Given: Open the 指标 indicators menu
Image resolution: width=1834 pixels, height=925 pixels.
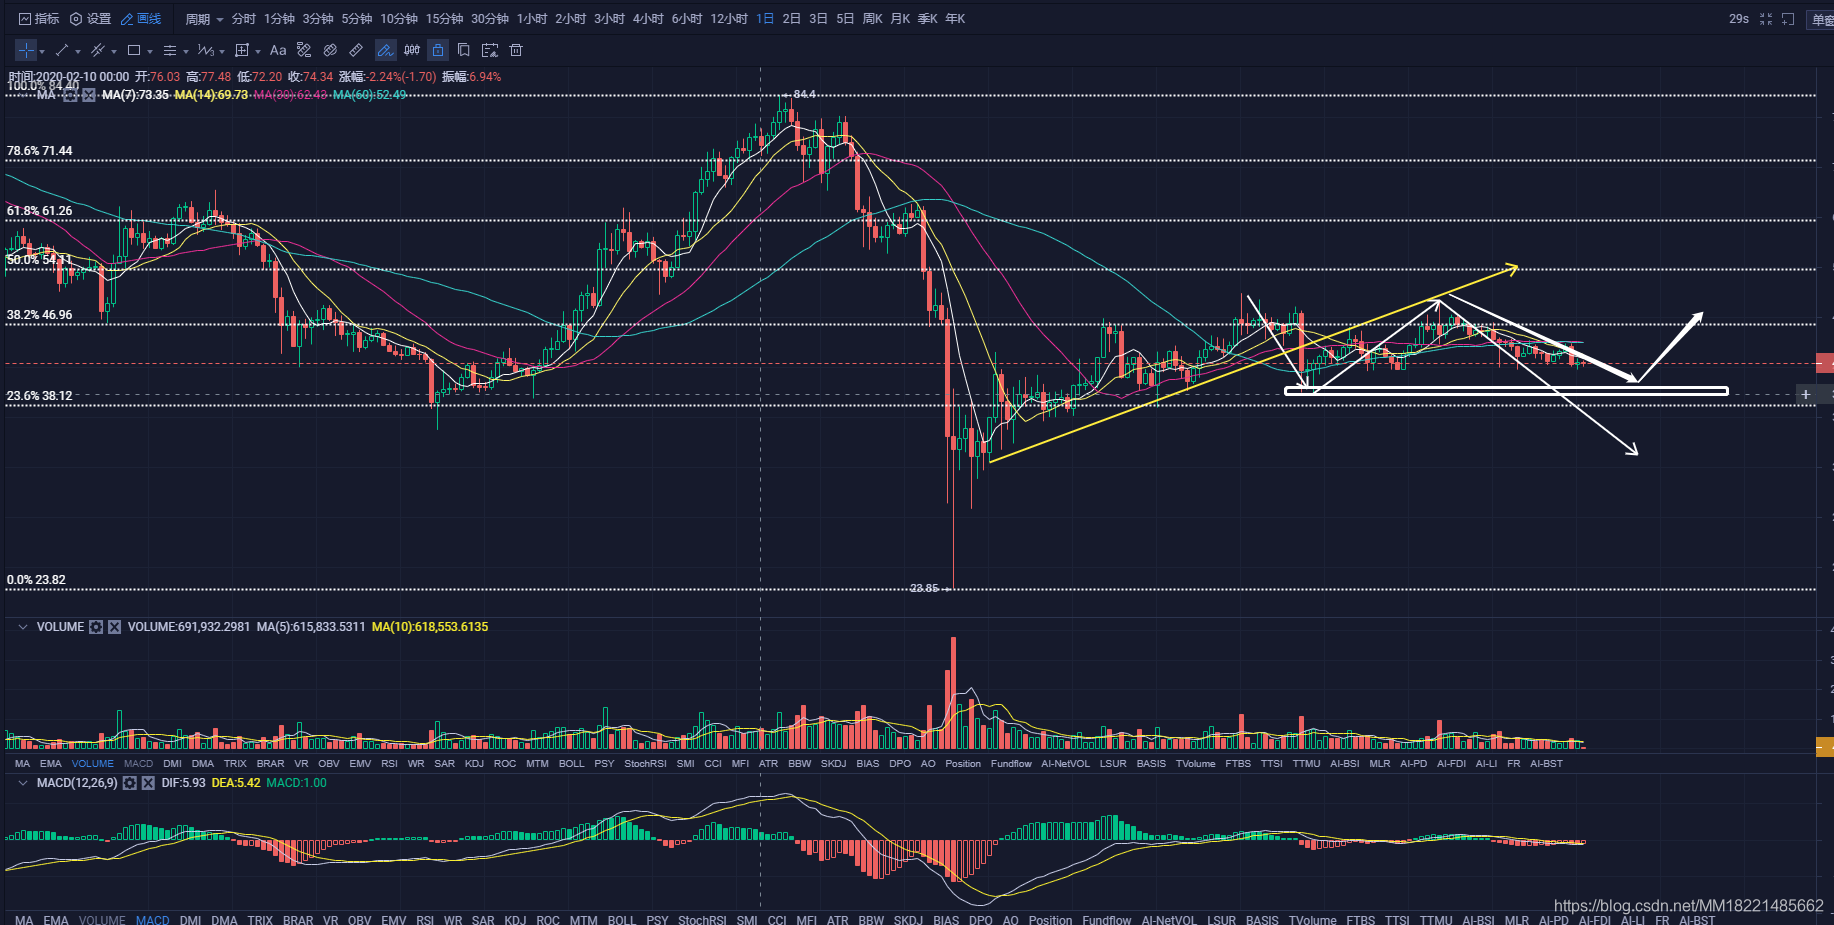Looking at the screenshot, I should point(40,19).
